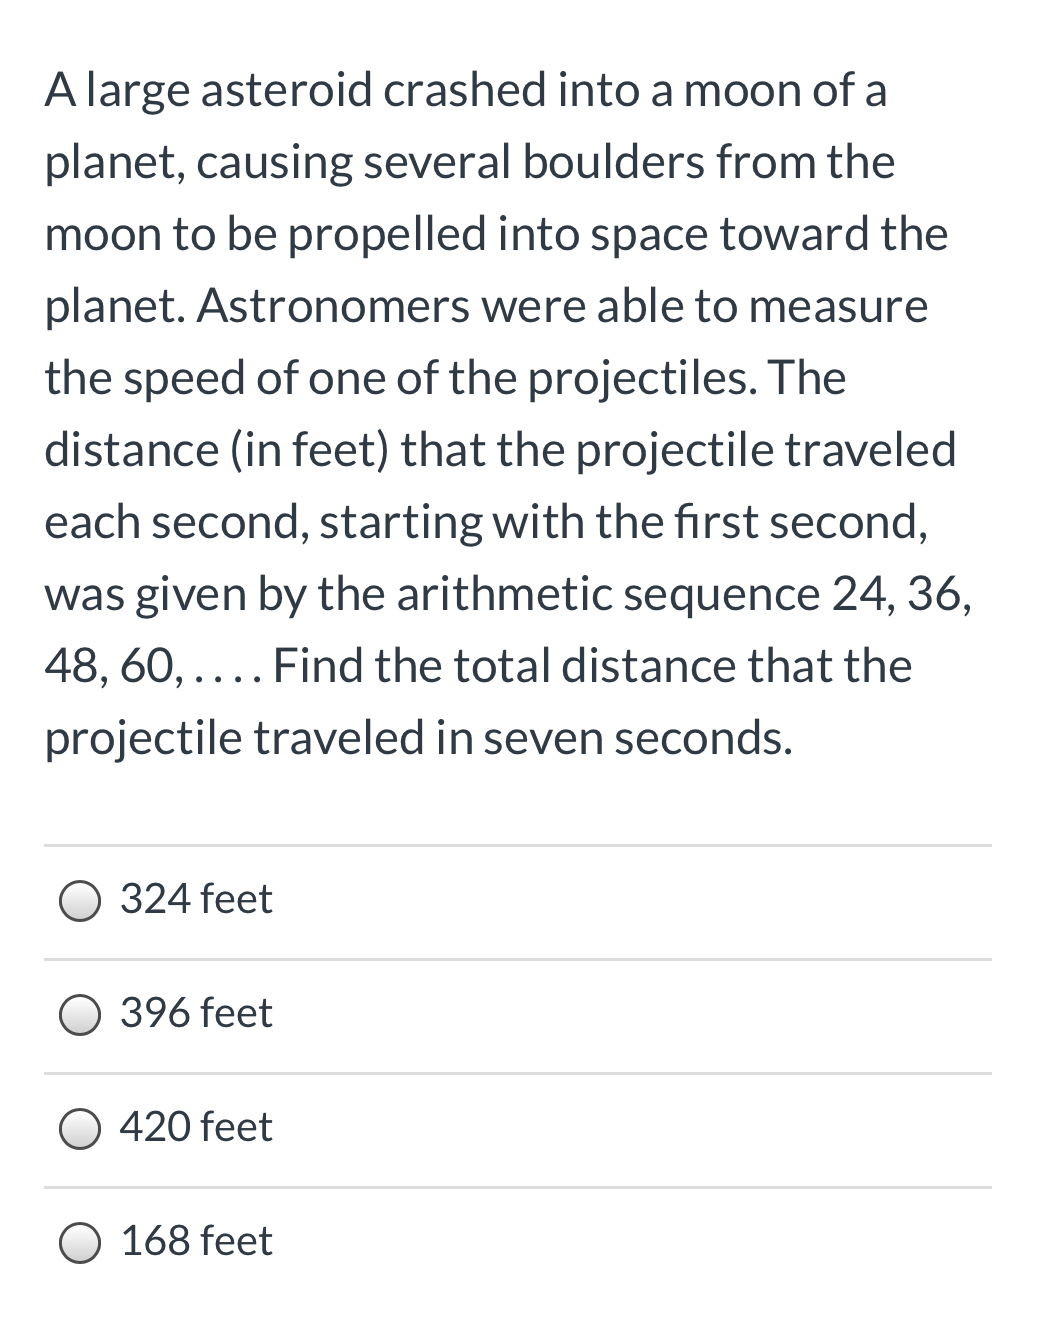
Task: Select the 168 feet radio button
Action: pyautogui.click(x=81, y=1243)
